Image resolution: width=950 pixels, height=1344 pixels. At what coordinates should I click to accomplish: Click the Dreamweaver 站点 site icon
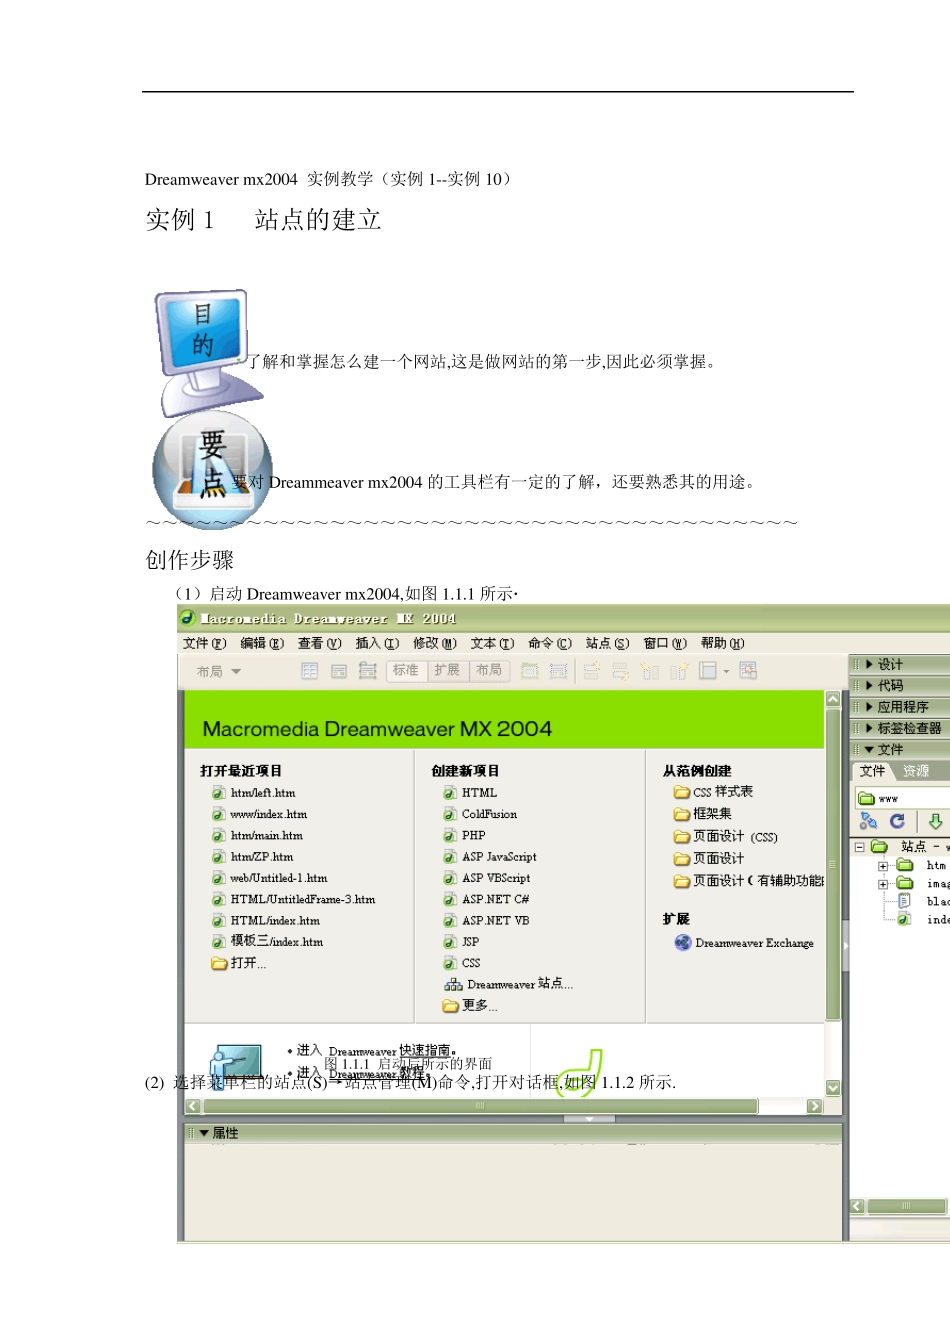coord(453,984)
